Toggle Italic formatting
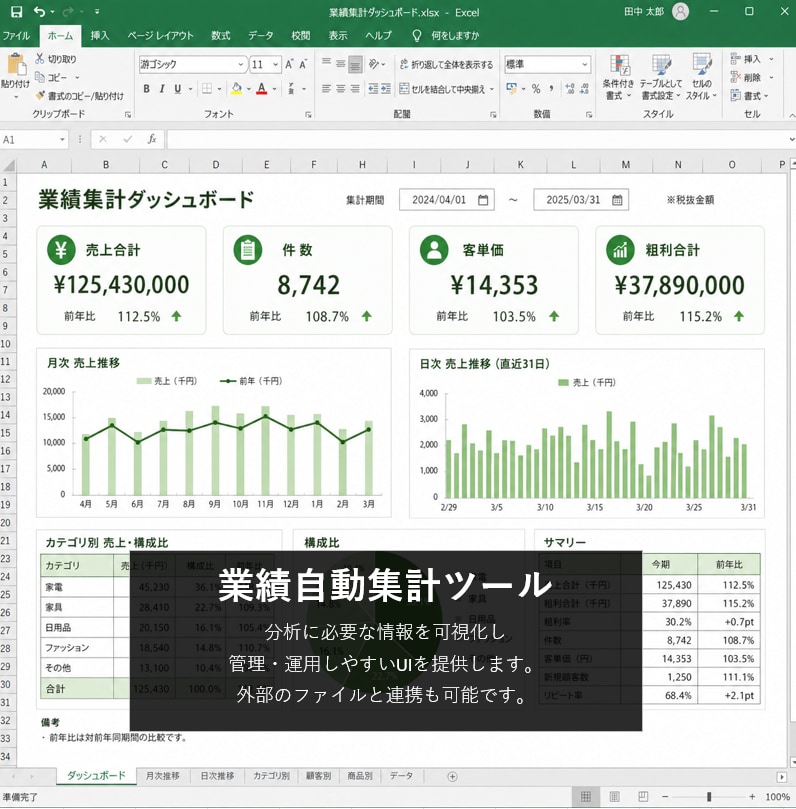Image resolution: width=796 pixels, height=809 pixels. (162, 89)
